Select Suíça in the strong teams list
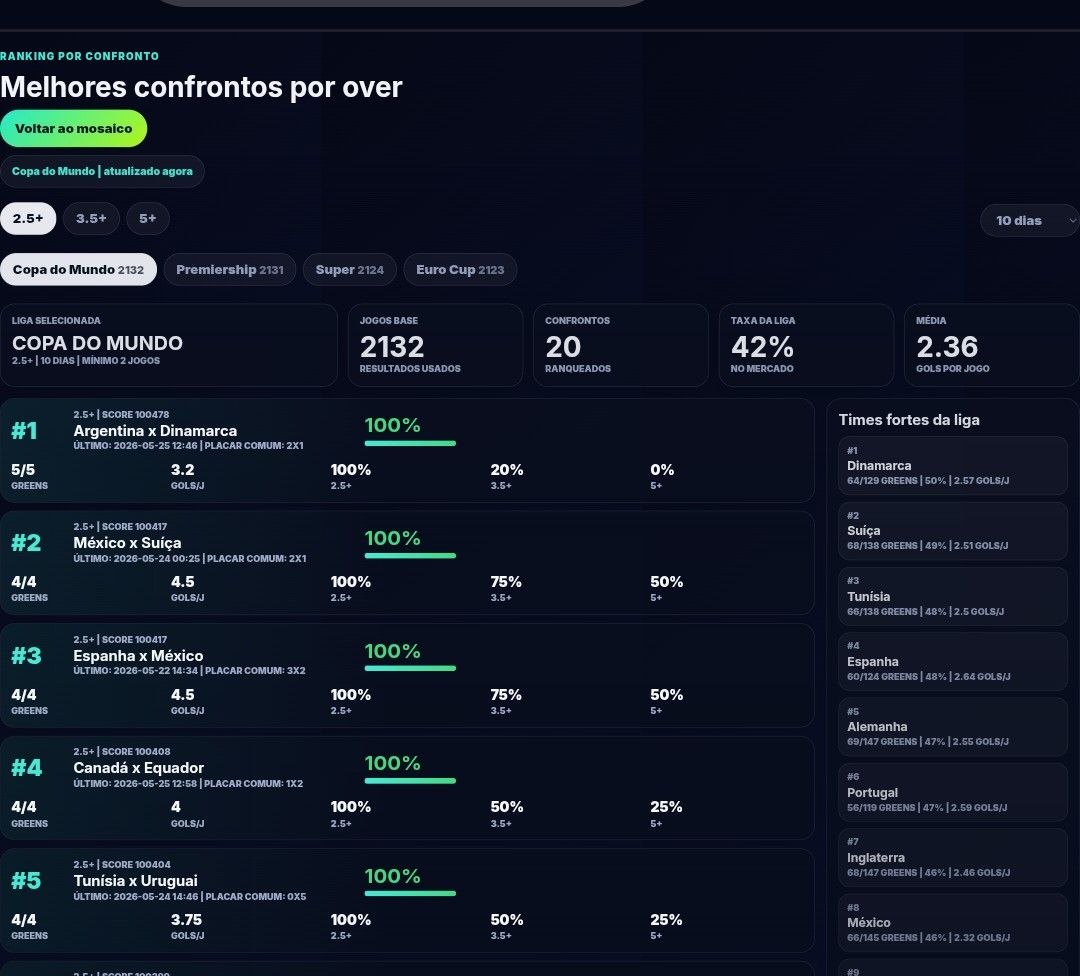The height and width of the screenshot is (976, 1080). [953, 531]
